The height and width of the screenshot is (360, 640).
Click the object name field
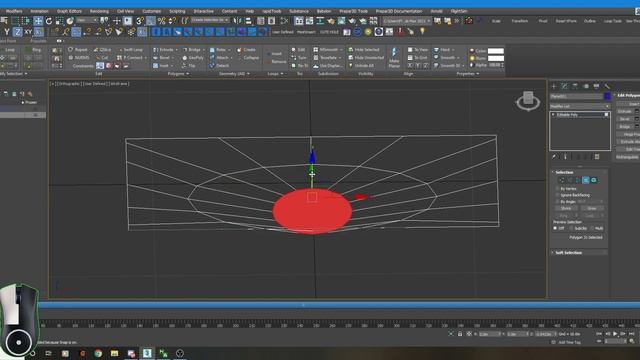click(576, 97)
